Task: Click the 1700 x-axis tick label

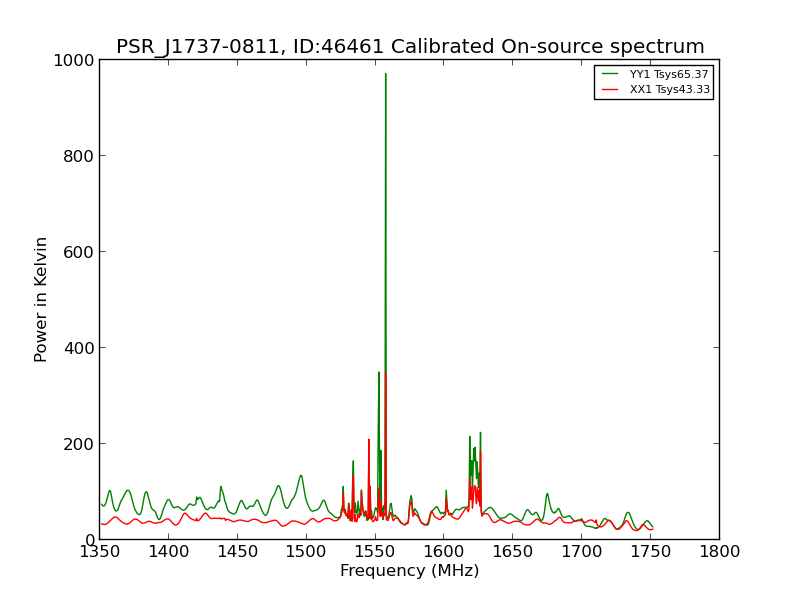Action: [582, 552]
